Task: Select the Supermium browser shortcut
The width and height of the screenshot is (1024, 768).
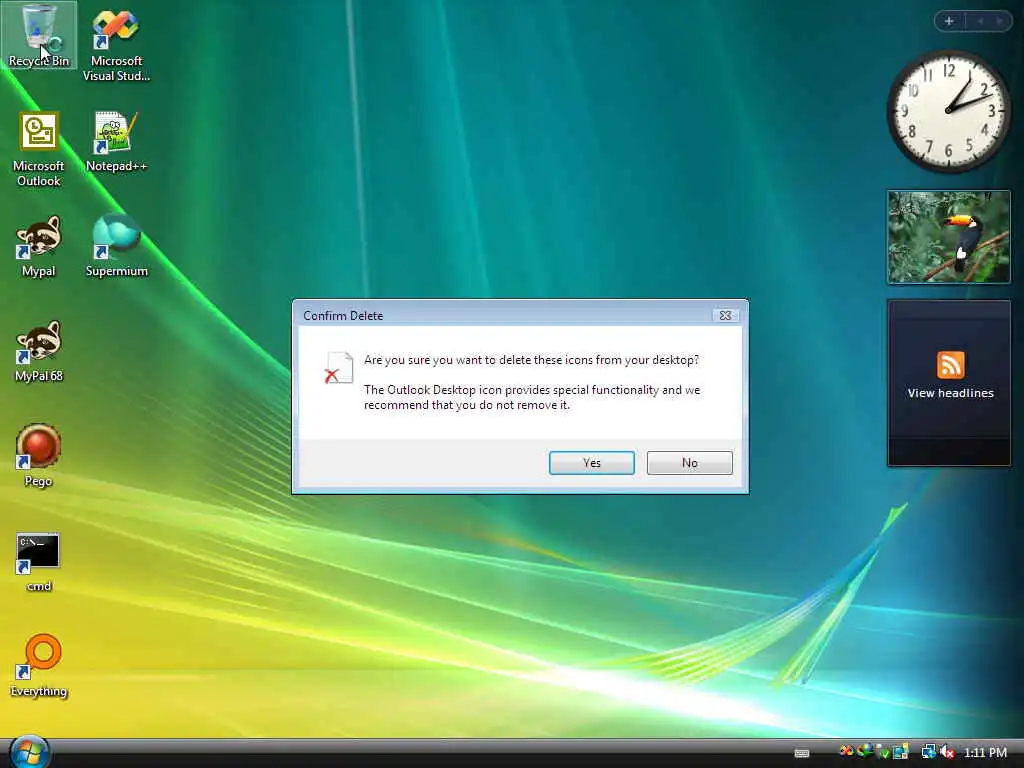Action: coord(116,247)
